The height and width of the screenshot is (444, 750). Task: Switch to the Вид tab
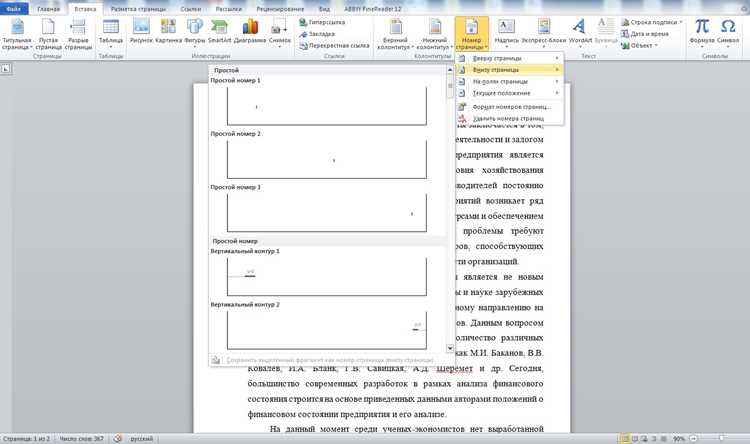[x=324, y=9]
